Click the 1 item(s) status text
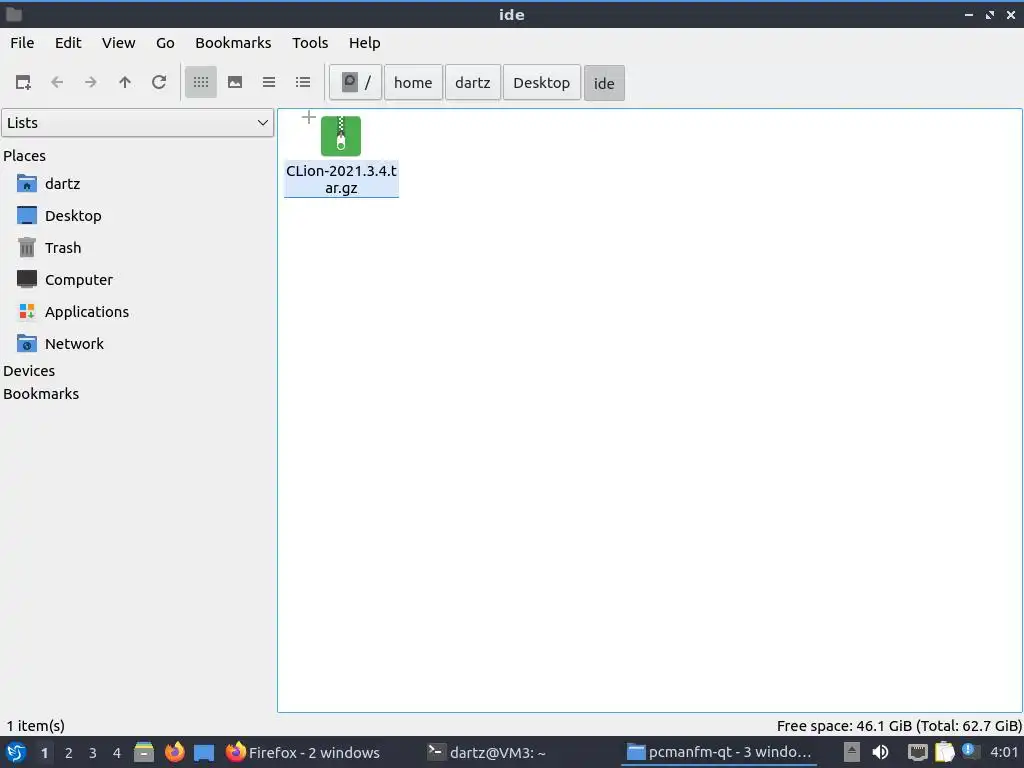The image size is (1024, 768). tap(36, 726)
